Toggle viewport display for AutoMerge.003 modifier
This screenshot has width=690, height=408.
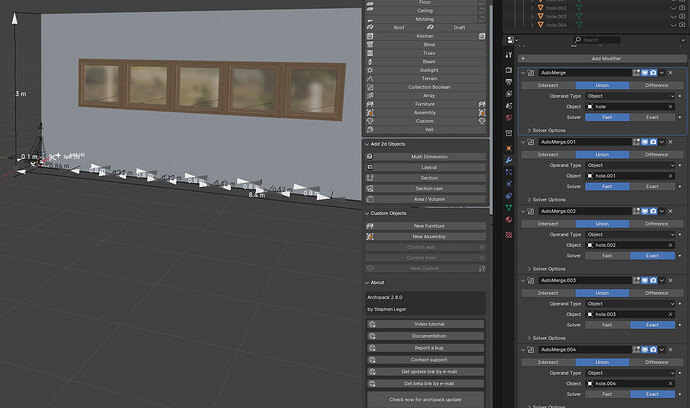645,280
